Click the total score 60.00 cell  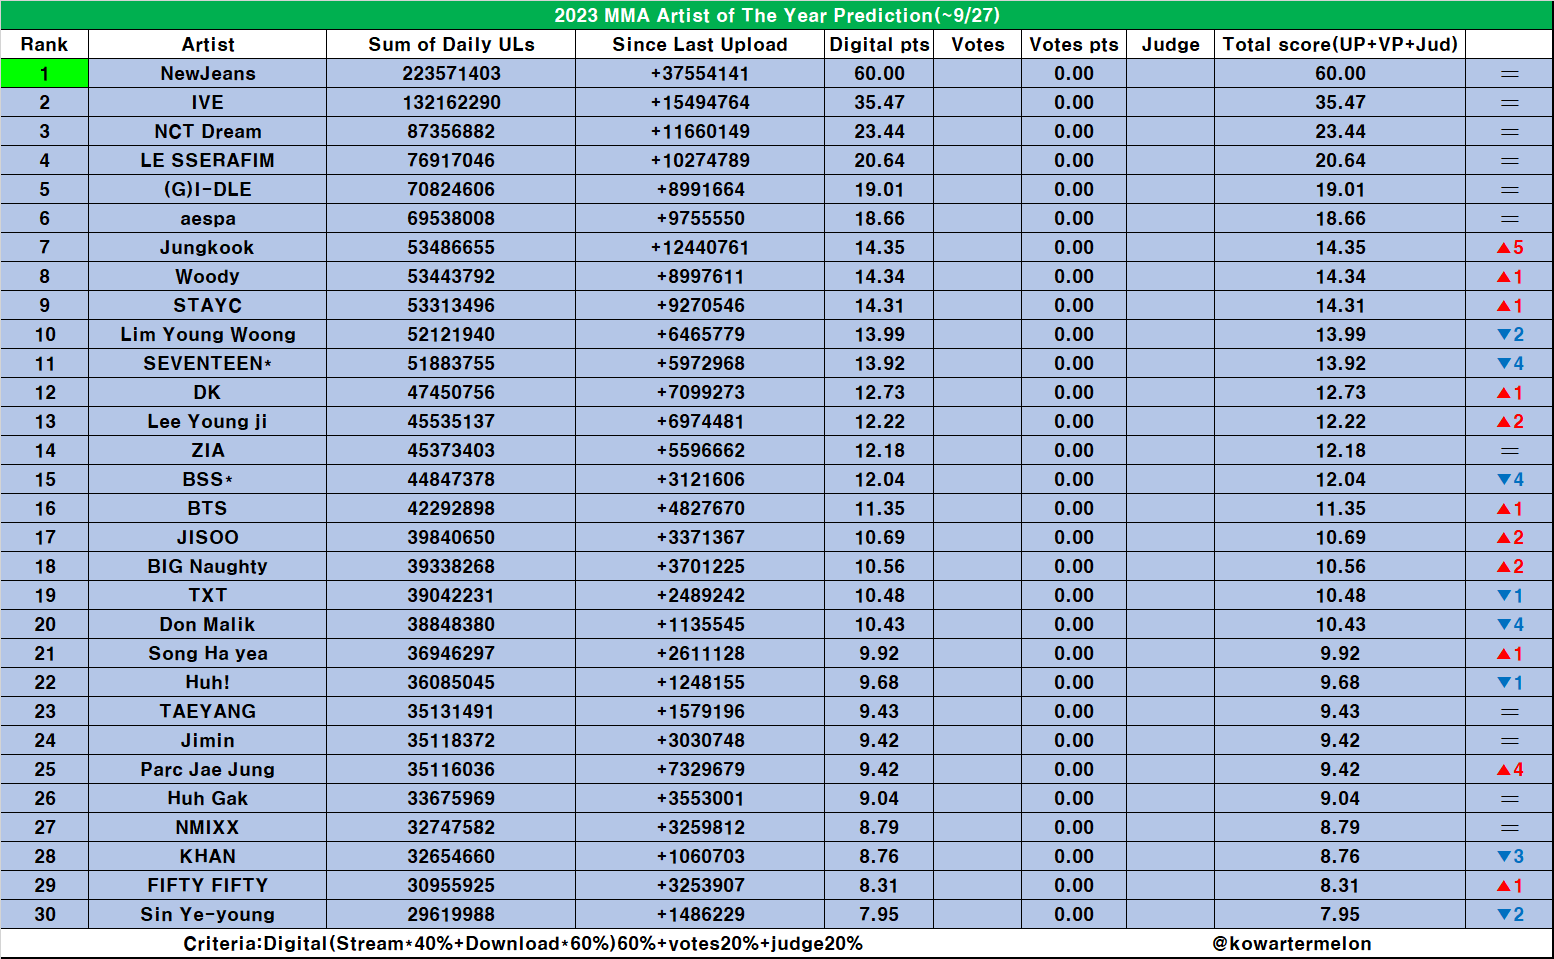tap(1340, 73)
